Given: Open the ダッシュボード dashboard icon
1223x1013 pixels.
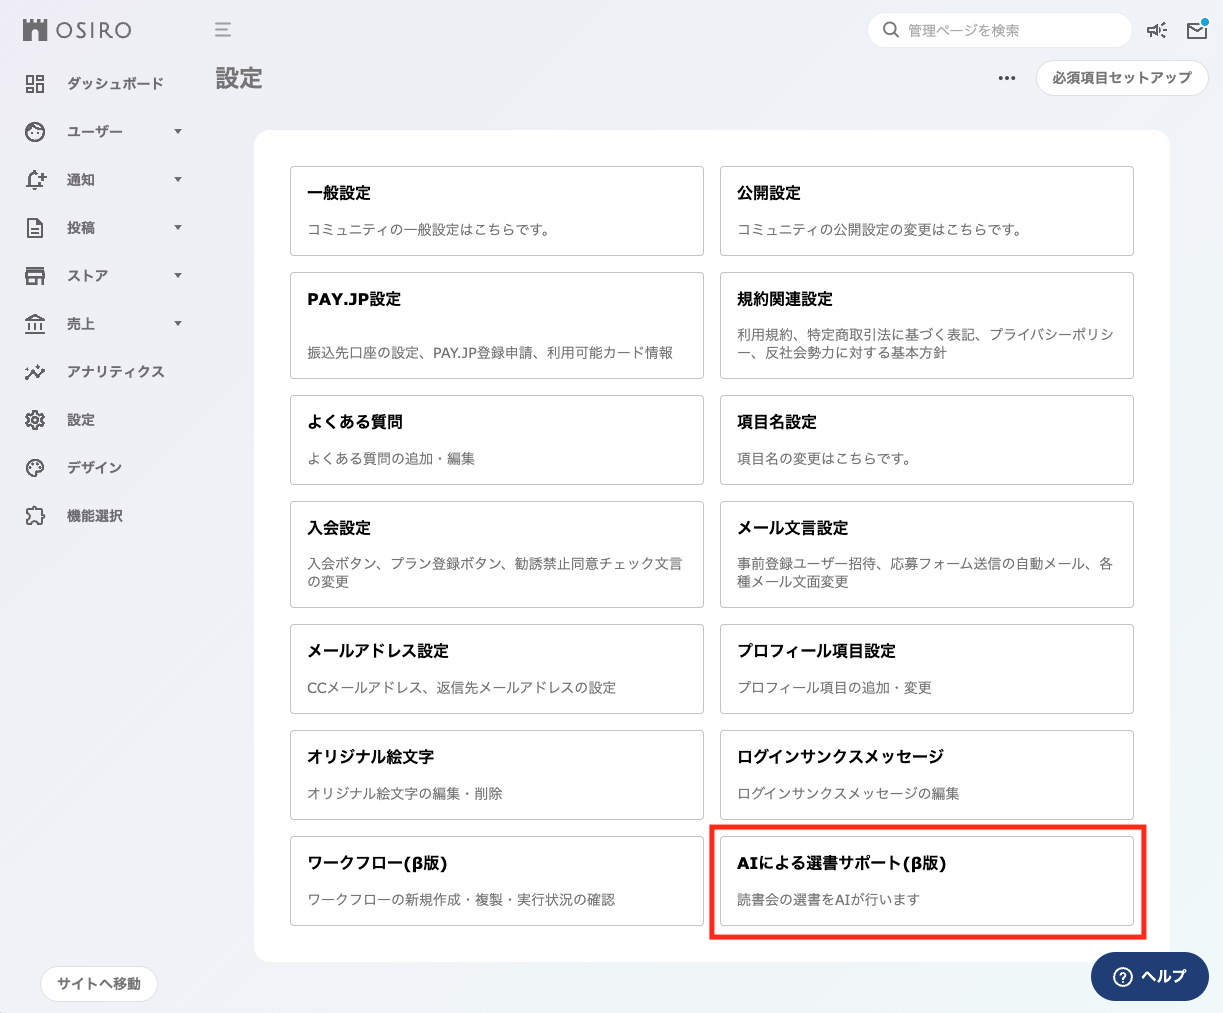Looking at the screenshot, I should pos(35,84).
